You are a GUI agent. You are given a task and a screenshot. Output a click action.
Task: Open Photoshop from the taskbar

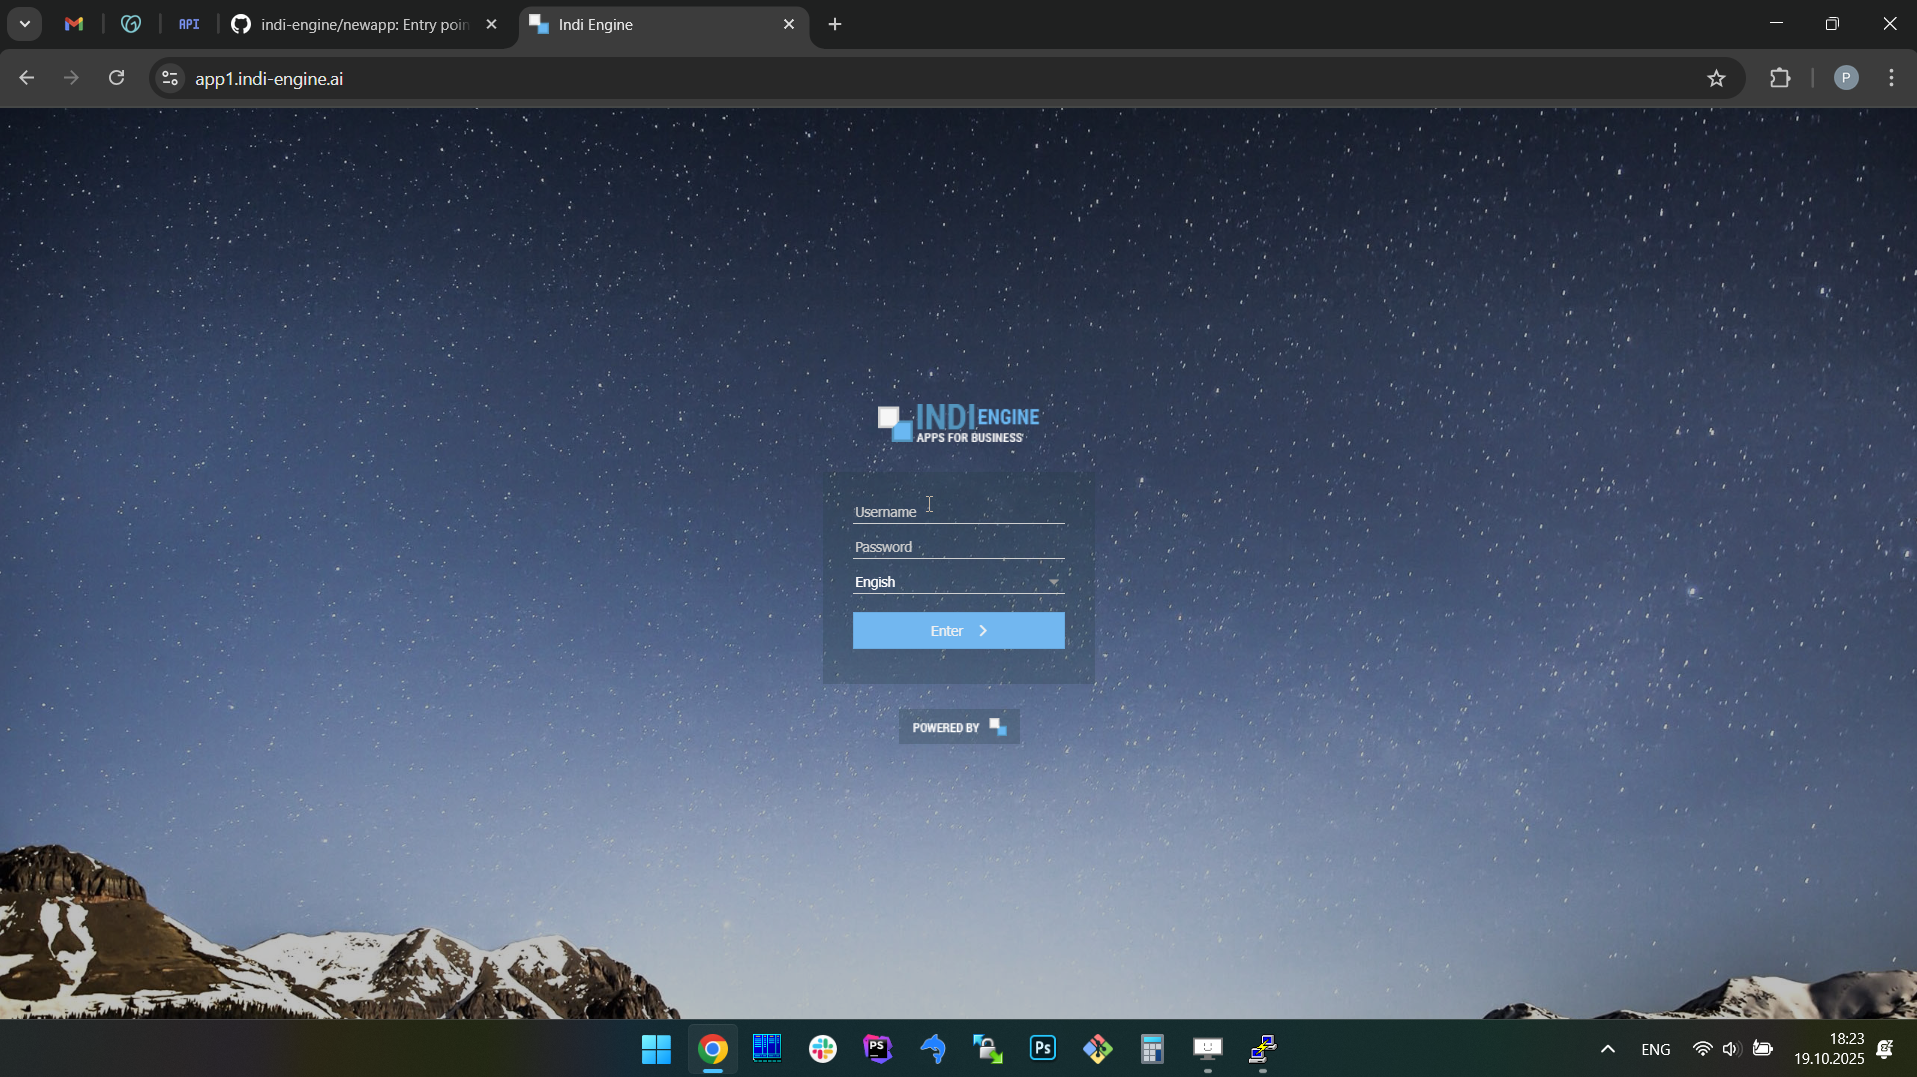1042,1048
